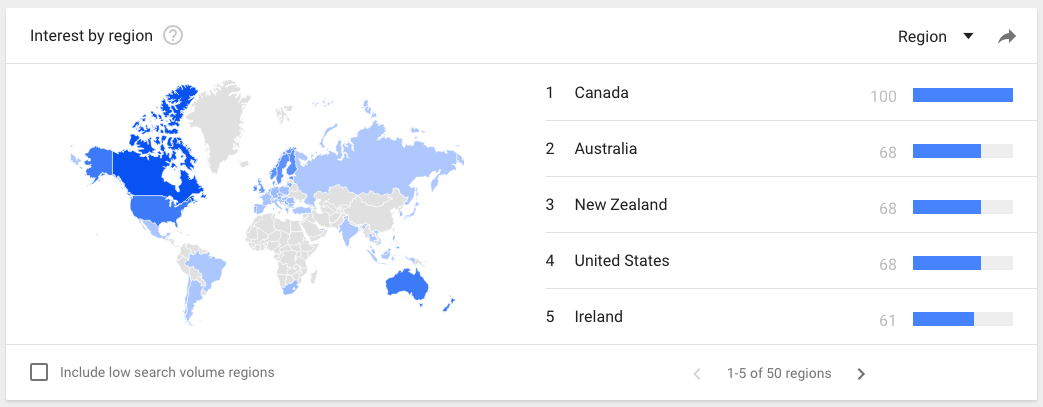The image size is (1043, 407).
Task: Click Canada's full interest bar
Action: (x=963, y=95)
